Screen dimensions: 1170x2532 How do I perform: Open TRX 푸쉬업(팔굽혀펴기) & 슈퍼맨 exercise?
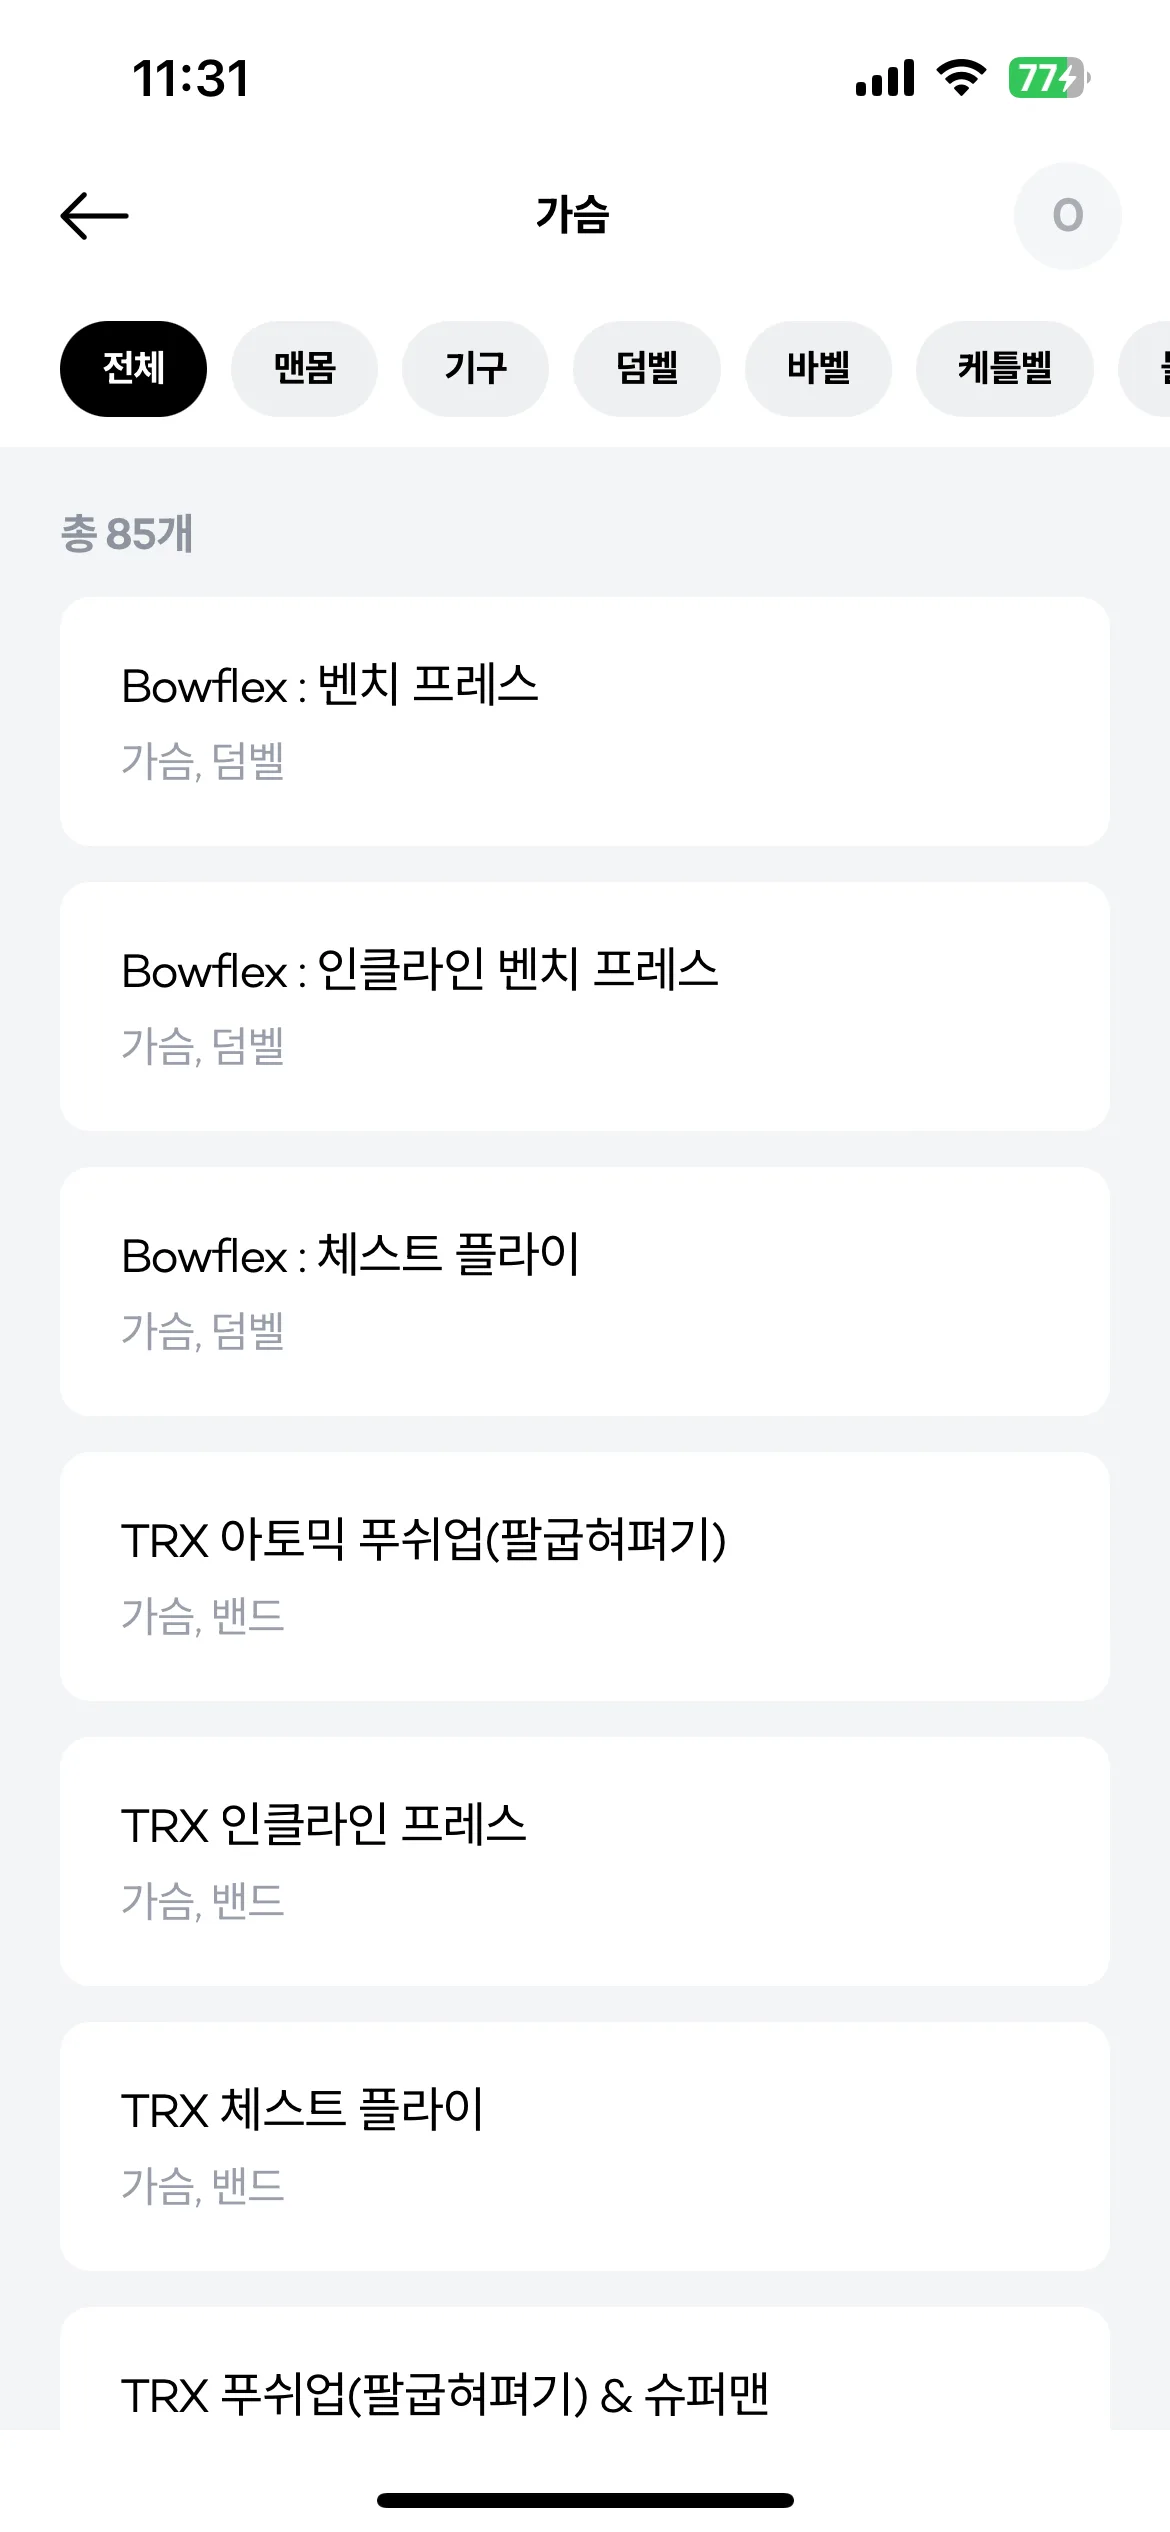[585, 2368]
